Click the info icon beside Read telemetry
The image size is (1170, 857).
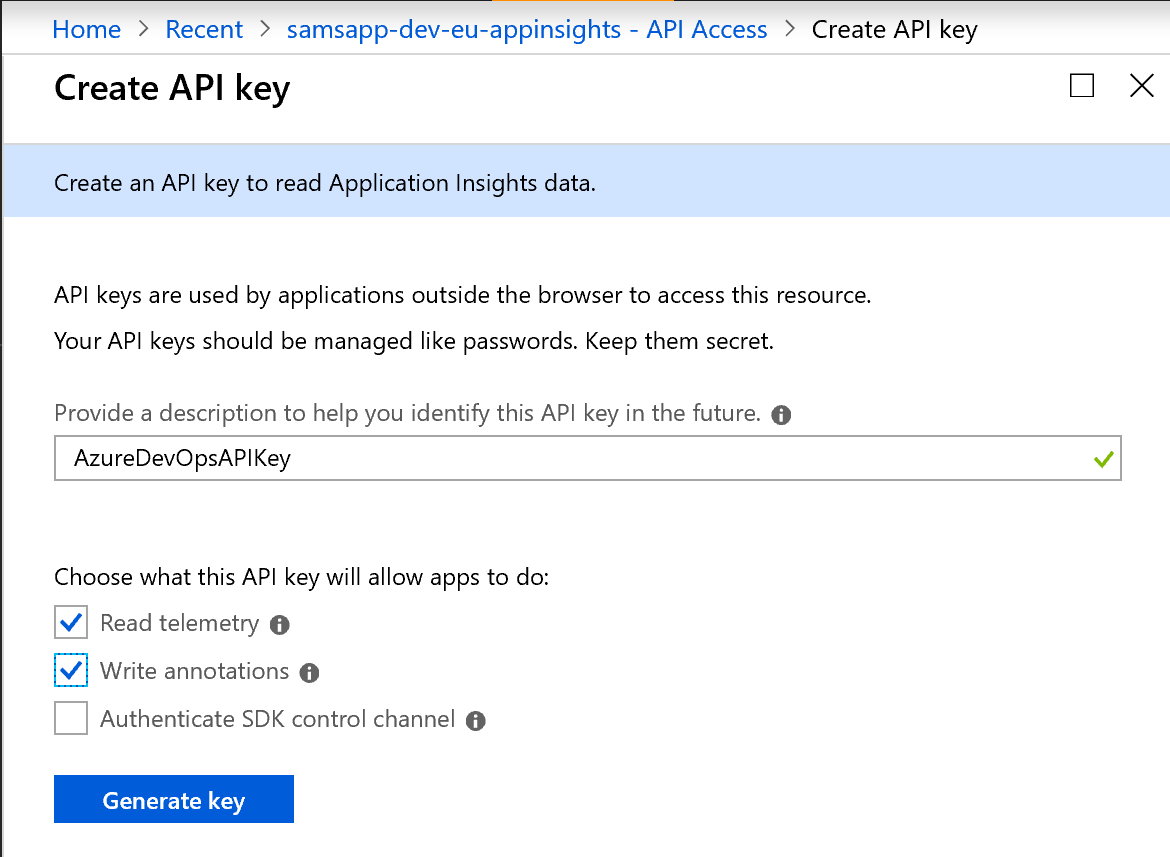click(280, 625)
